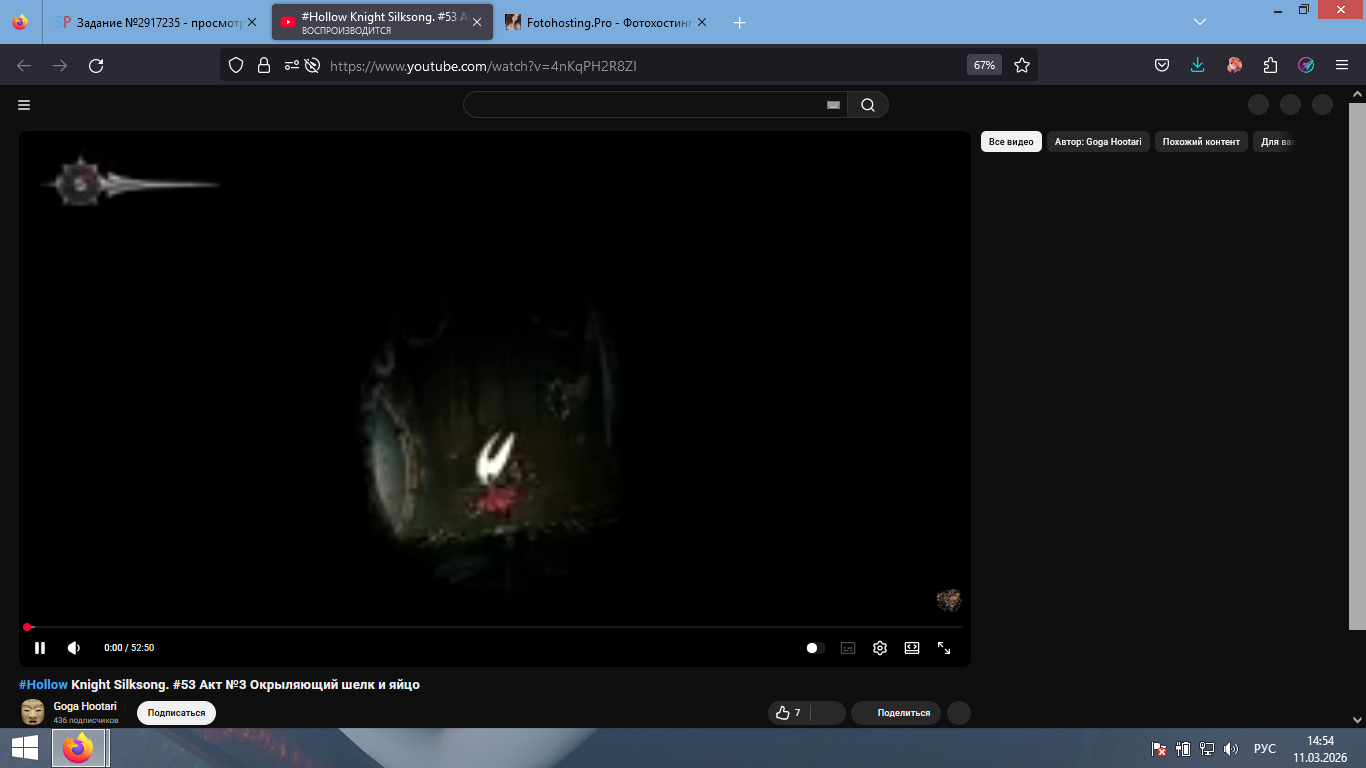This screenshot has width=1366, height=768.
Task: Open the Windows Start menu
Action: coord(25,748)
